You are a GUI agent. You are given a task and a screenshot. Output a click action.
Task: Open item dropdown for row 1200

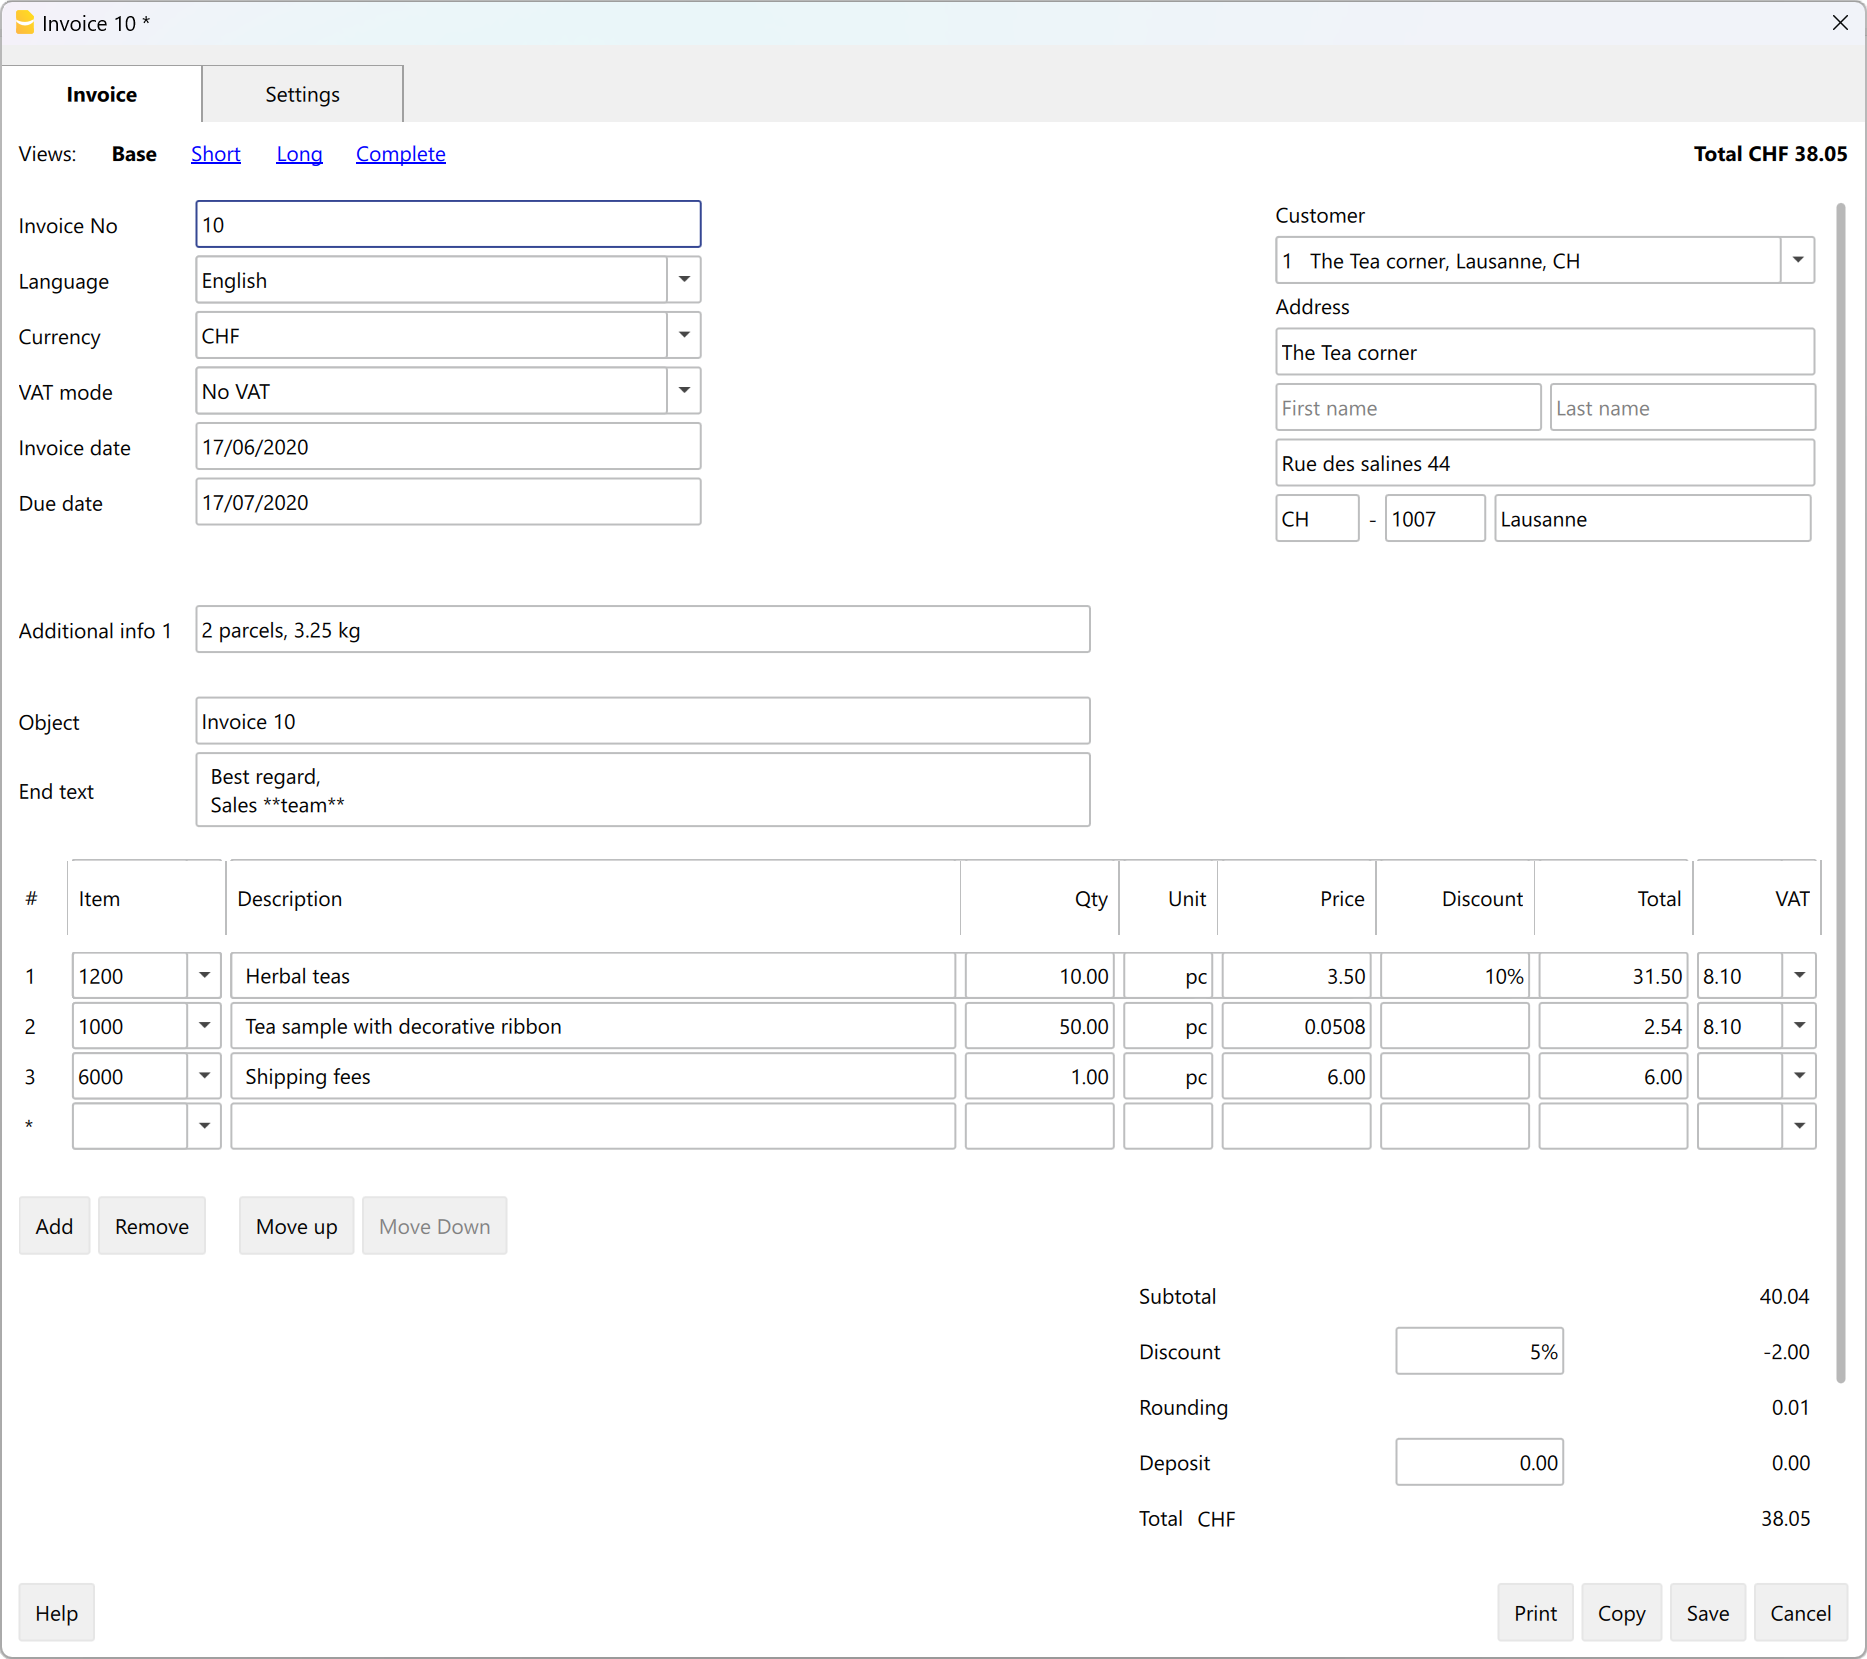[x=204, y=976]
